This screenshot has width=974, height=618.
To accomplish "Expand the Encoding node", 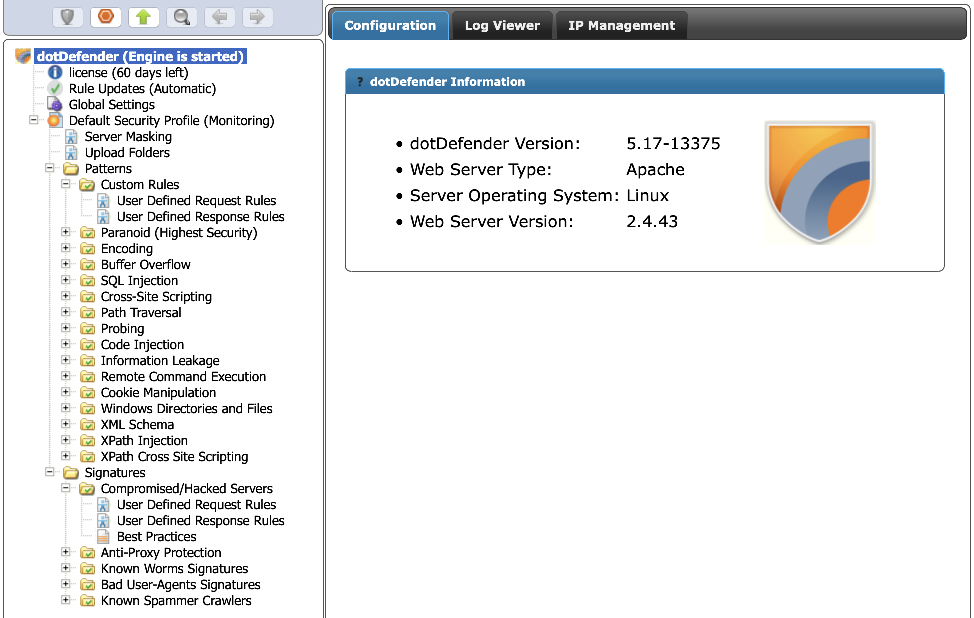I will [65, 248].
